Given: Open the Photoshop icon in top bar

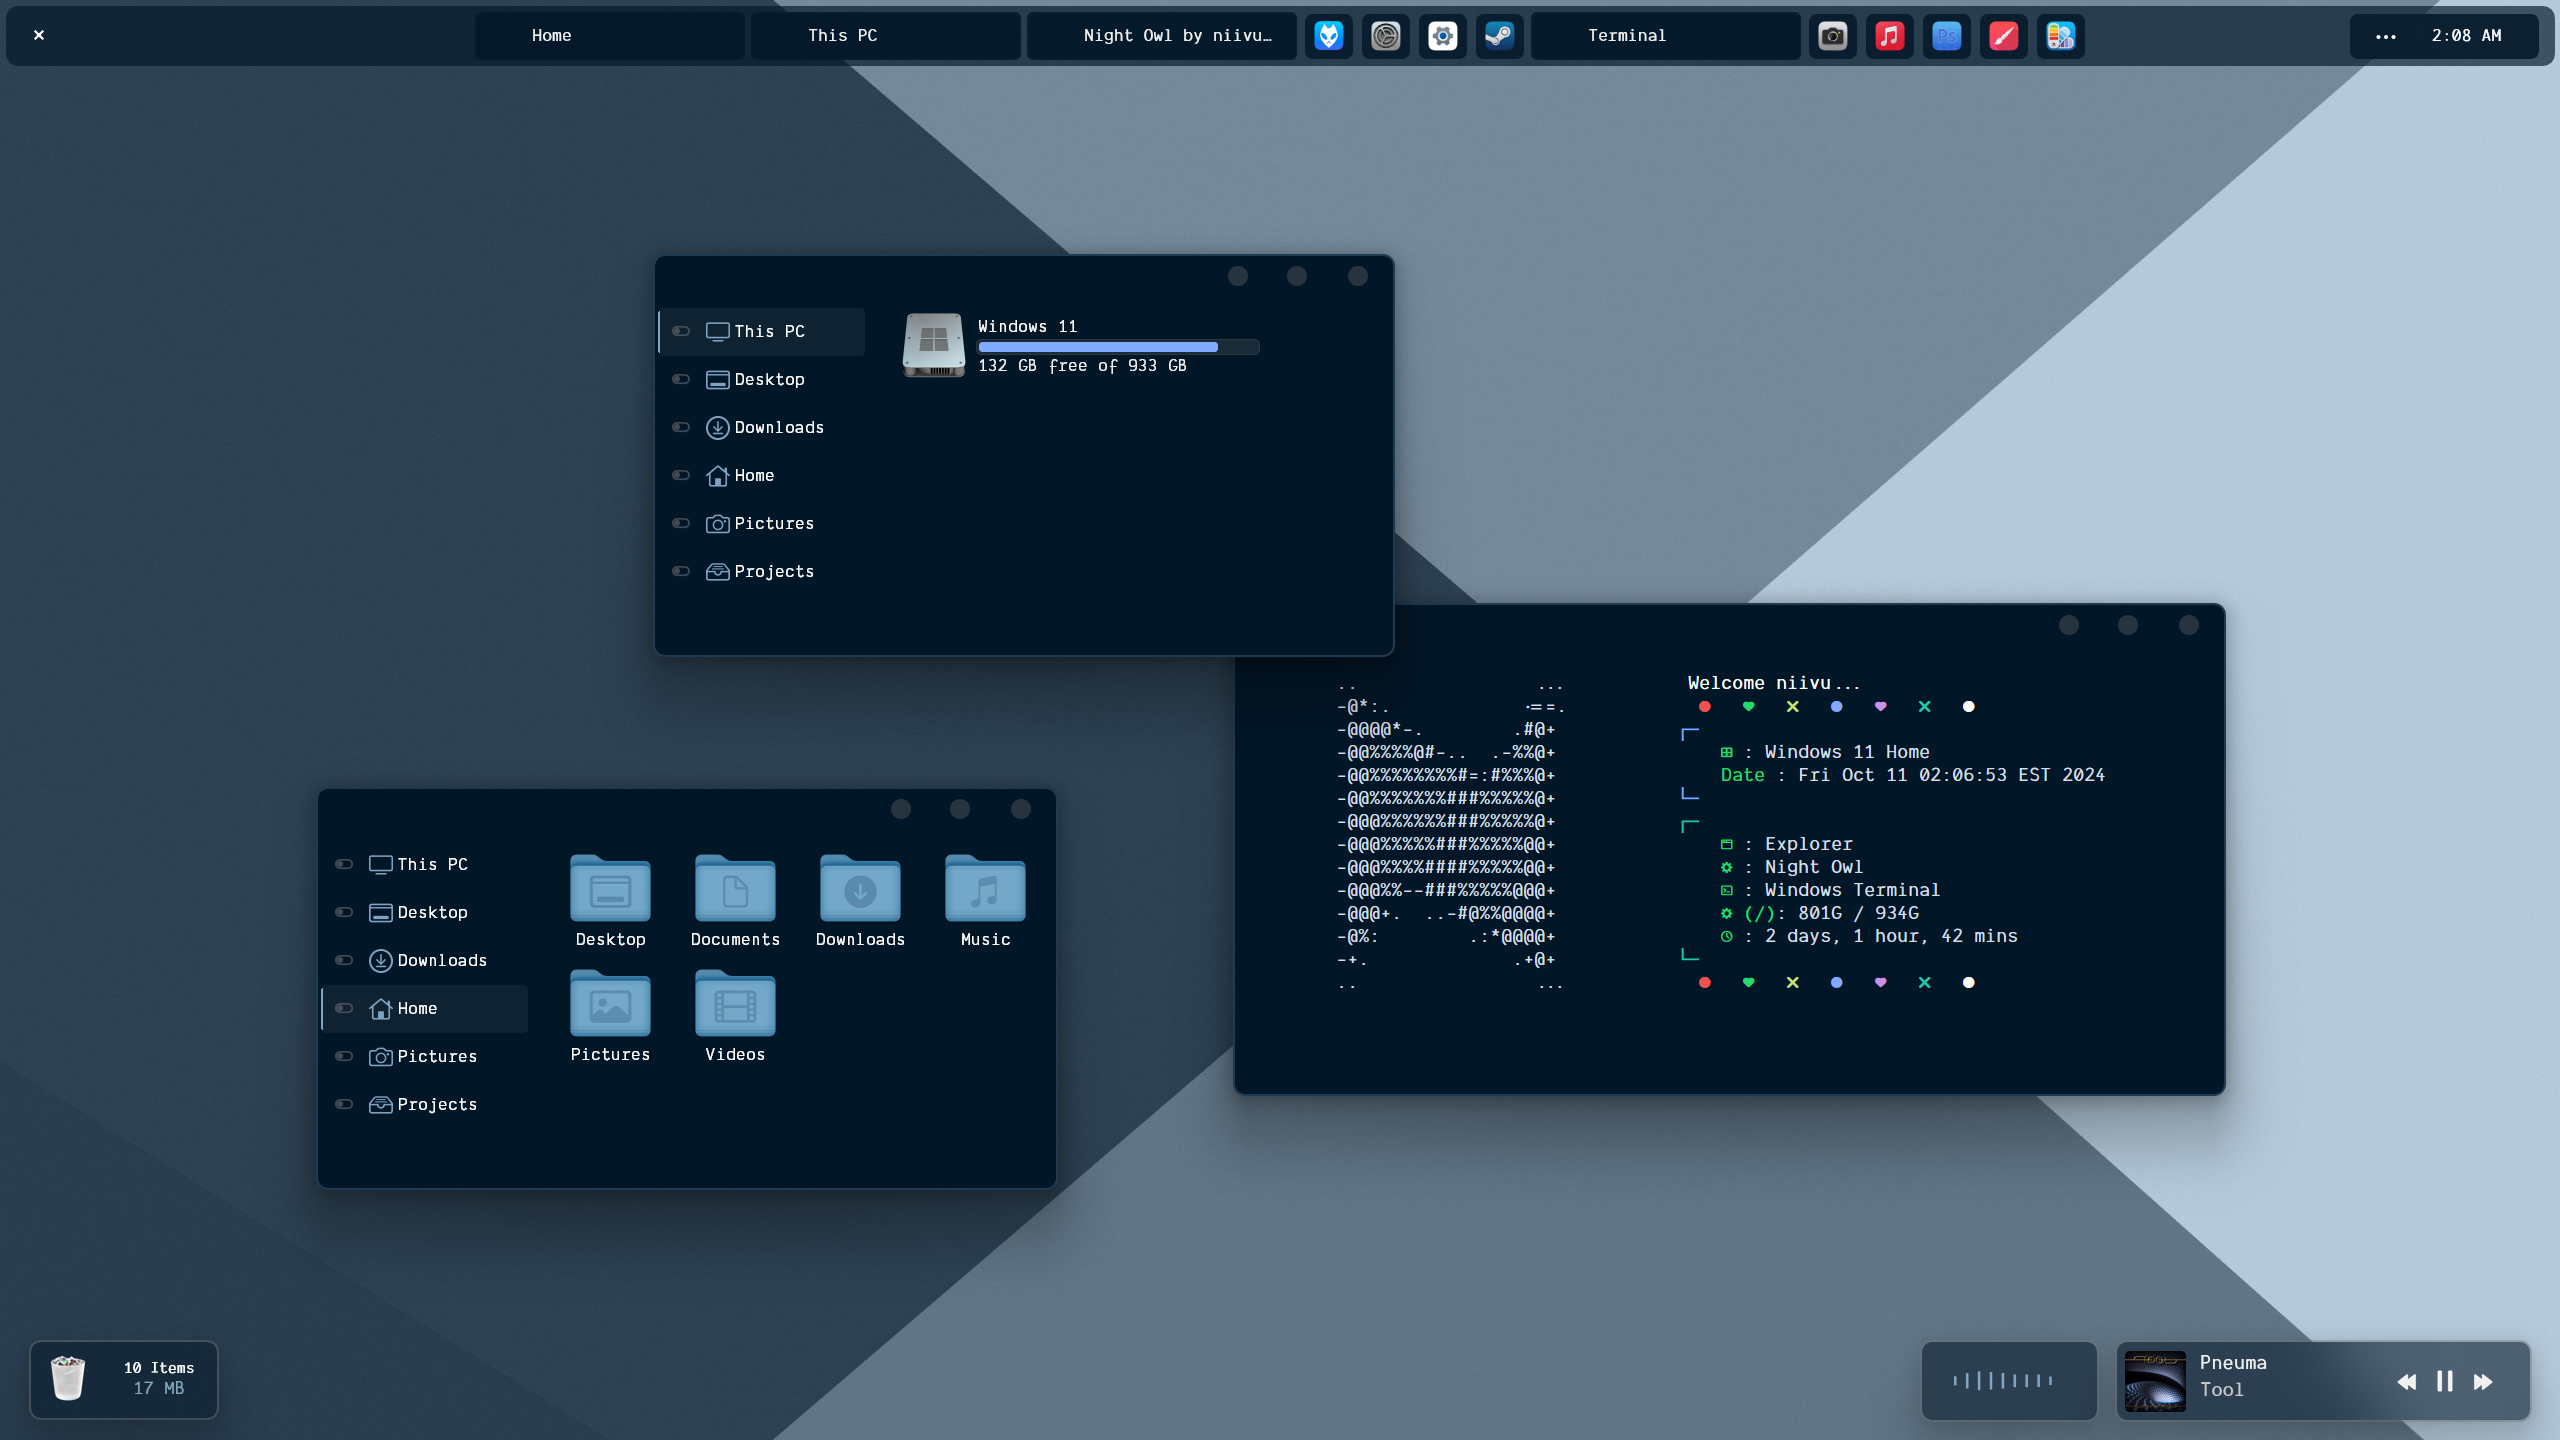Looking at the screenshot, I should [1946, 36].
